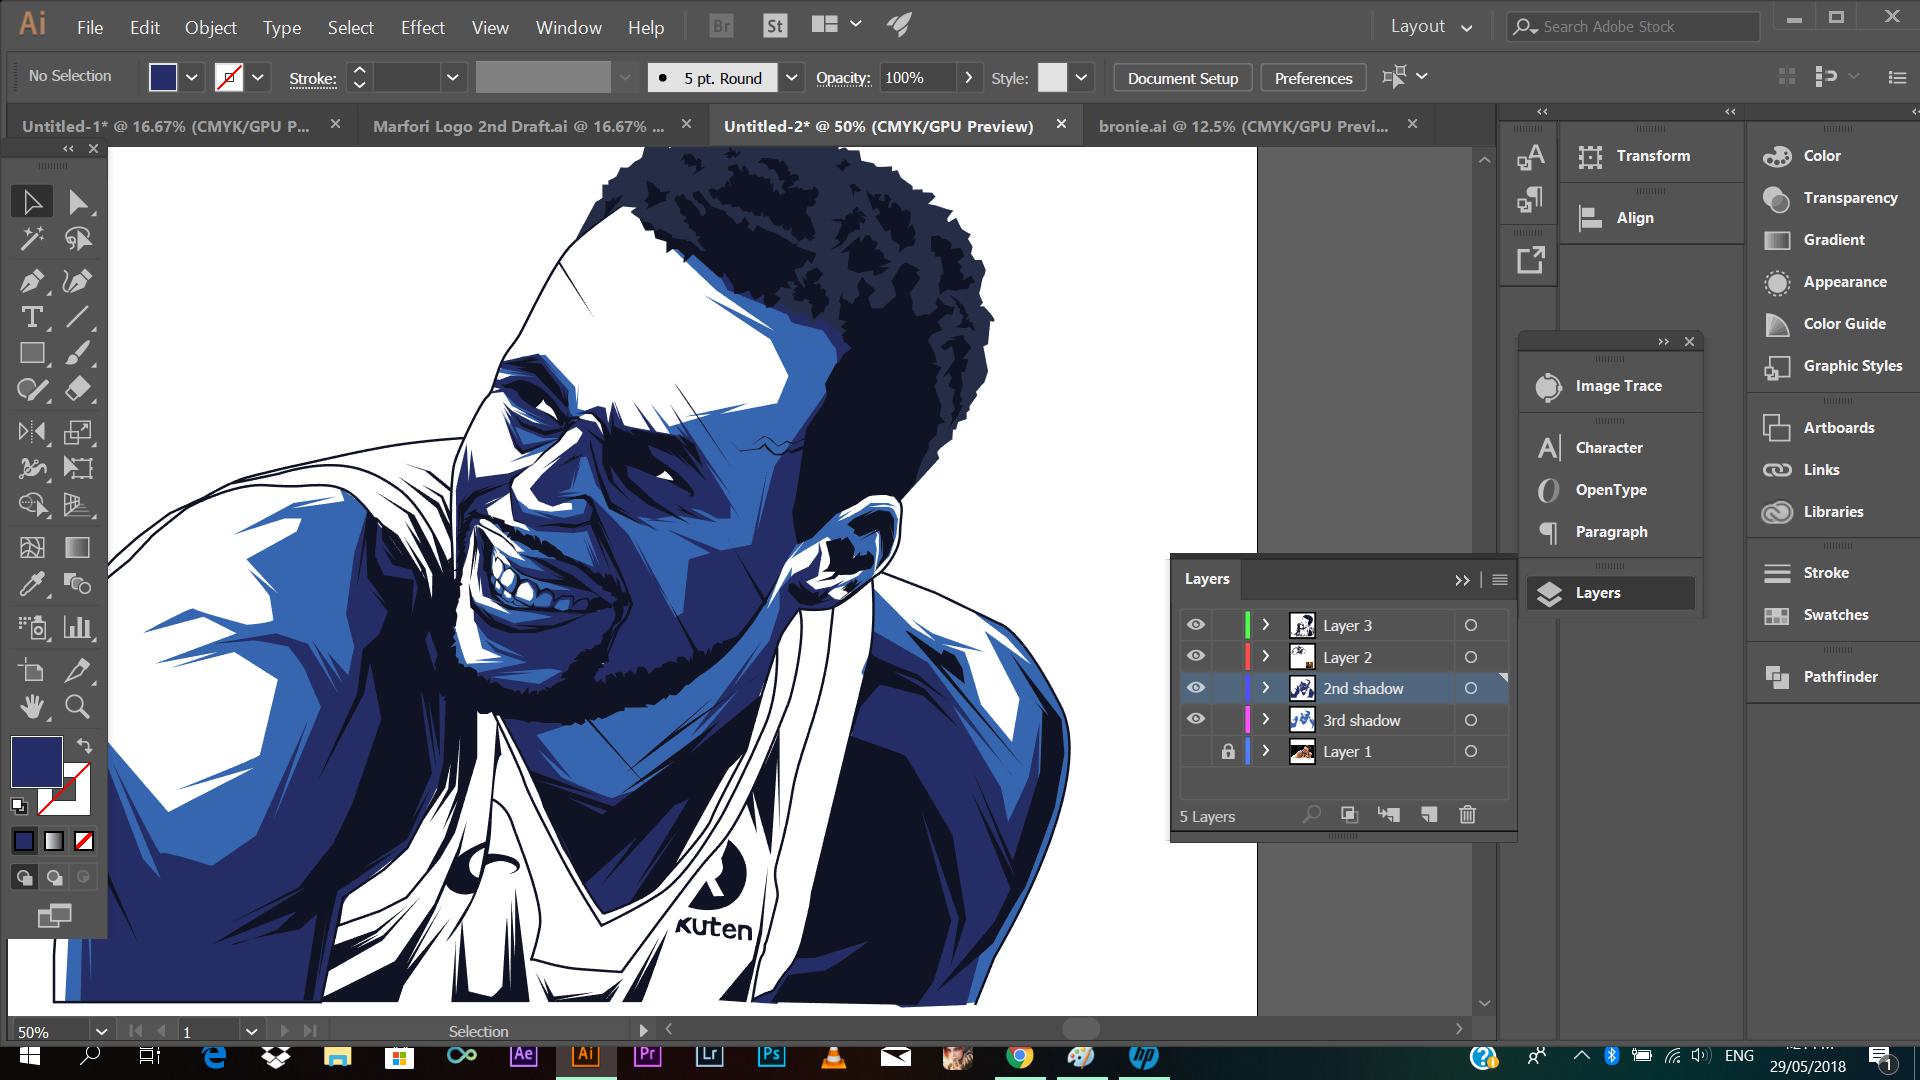Toggle 2nd shadow layer visibility
Screen dimensions: 1920x1080
(x=1196, y=688)
